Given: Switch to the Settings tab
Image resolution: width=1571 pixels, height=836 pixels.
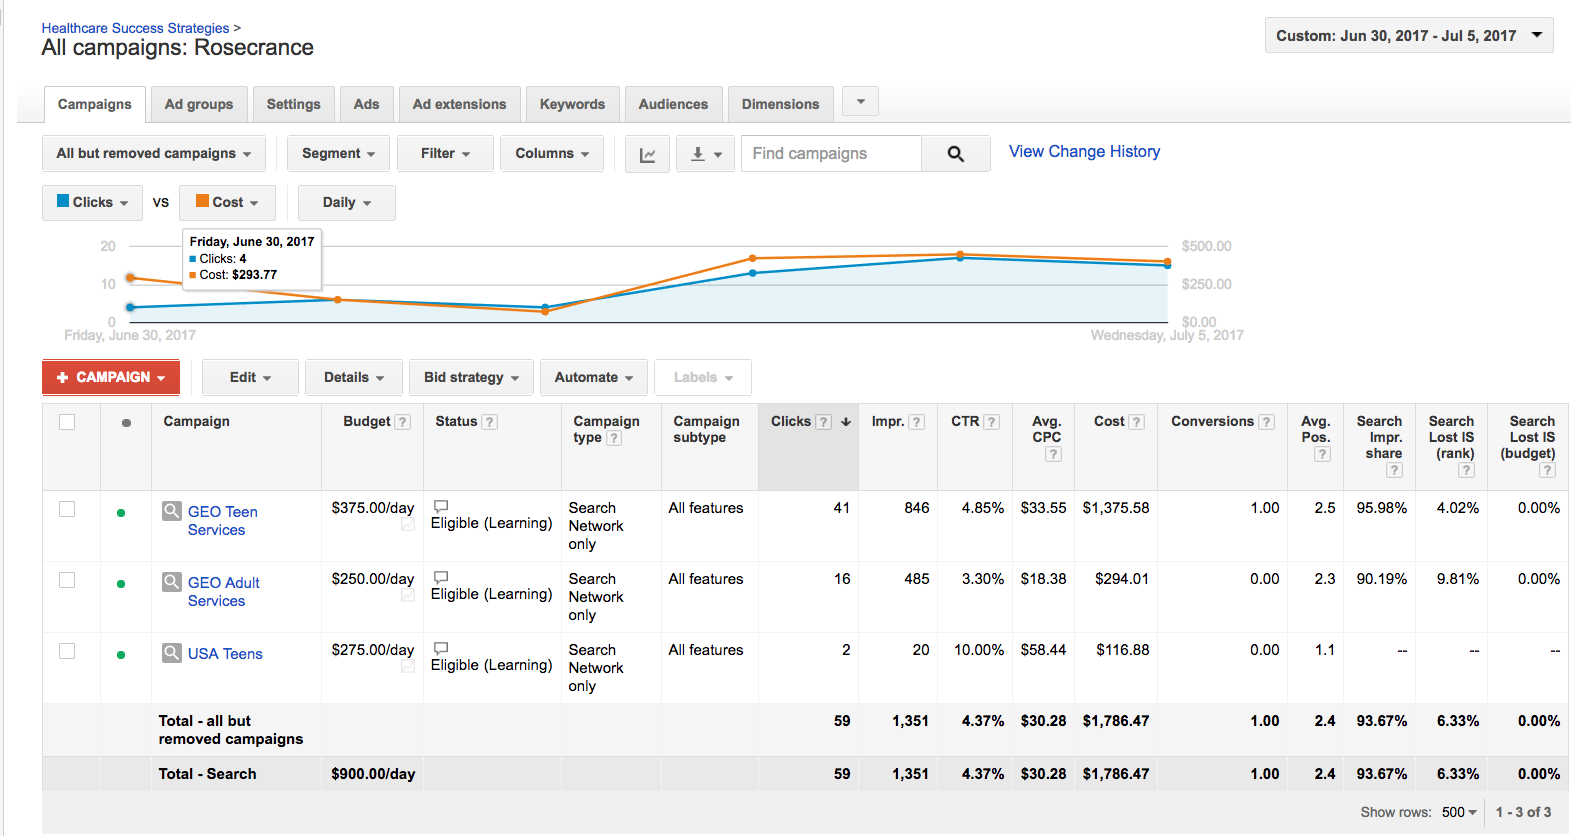Looking at the screenshot, I should coord(293,105).
